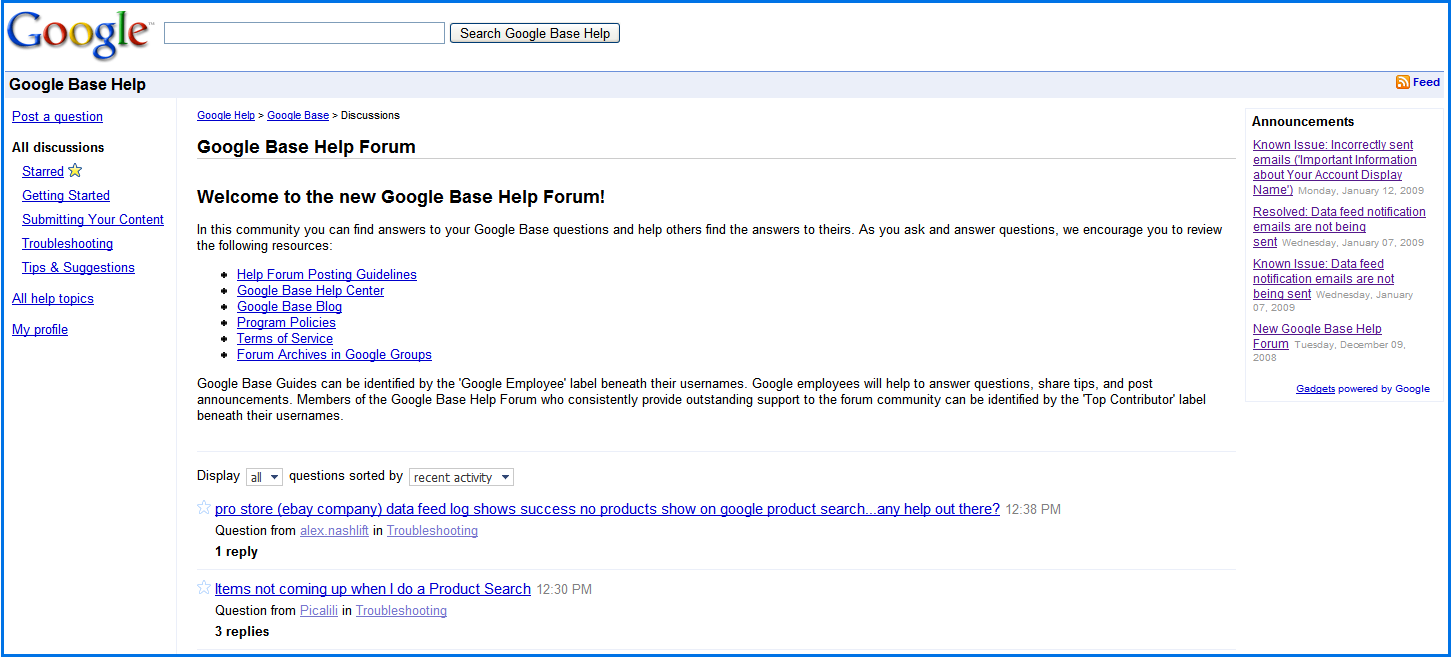Viewport: 1451px width, 657px height.
Task: Select Troubleshooting in the sidebar
Action: pyautogui.click(x=67, y=244)
